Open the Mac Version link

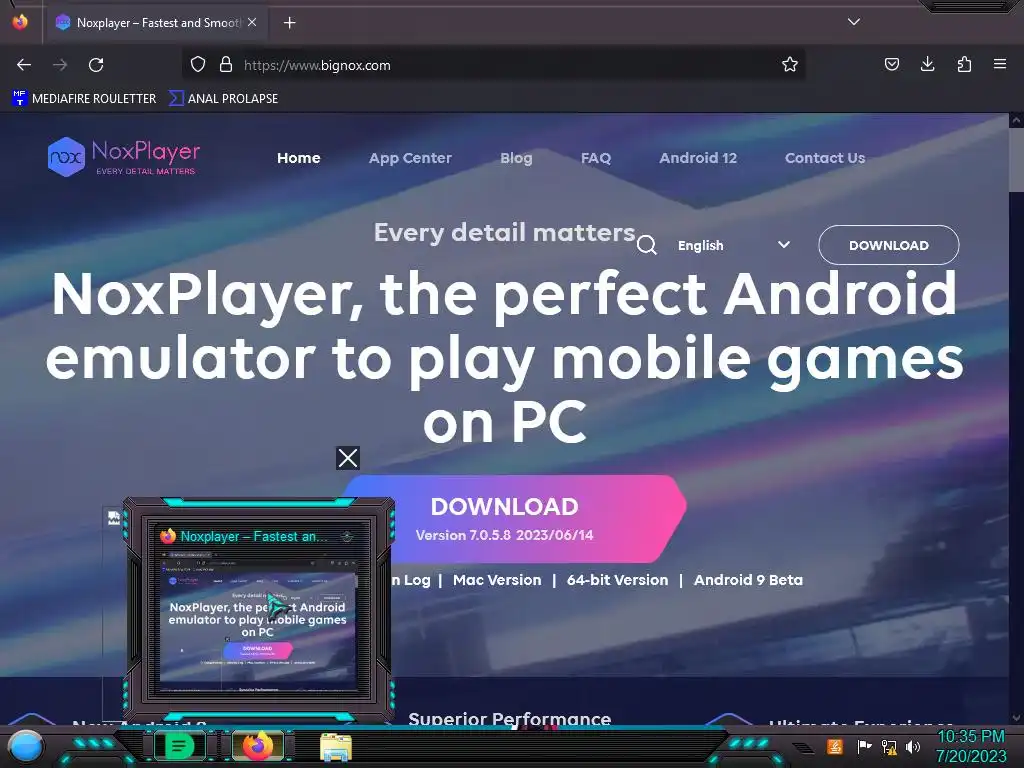click(x=497, y=580)
